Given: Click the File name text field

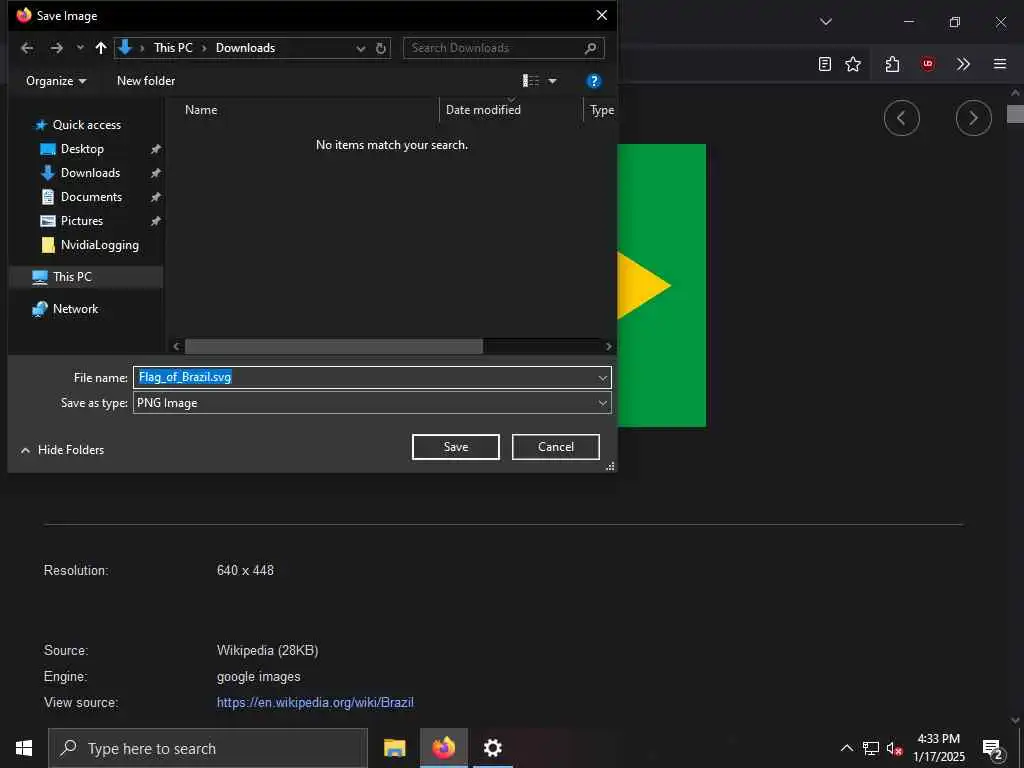Looking at the screenshot, I should pos(372,377).
